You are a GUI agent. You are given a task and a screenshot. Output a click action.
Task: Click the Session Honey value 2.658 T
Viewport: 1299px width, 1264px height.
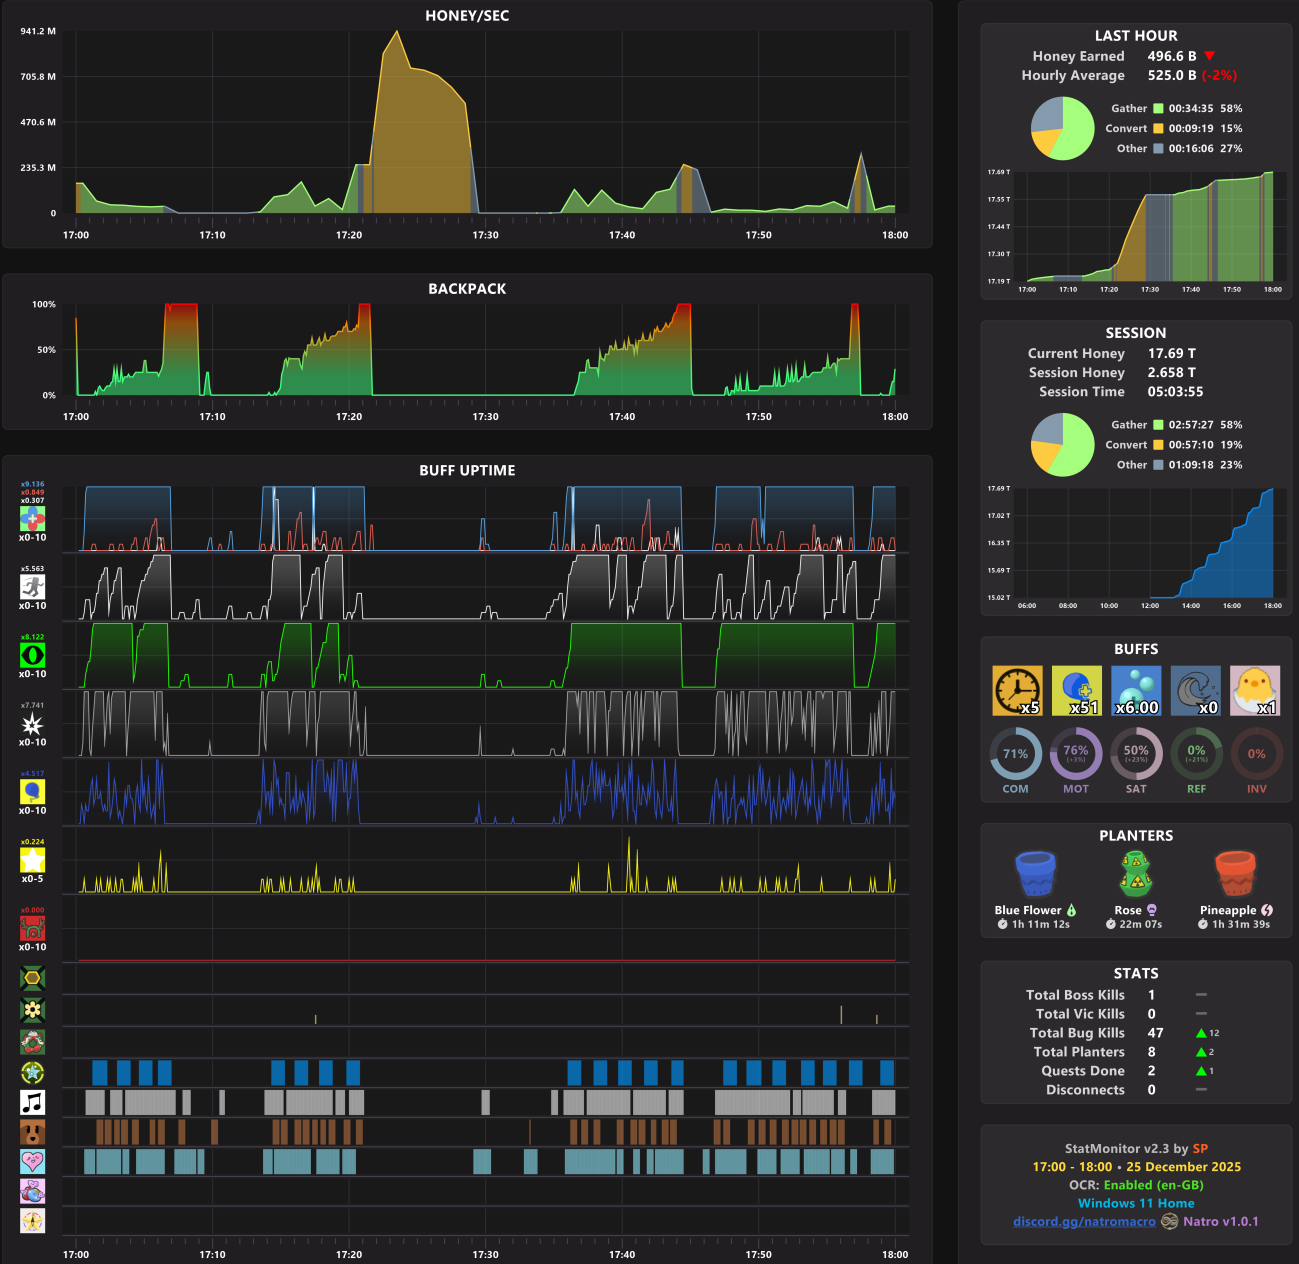click(1172, 373)
